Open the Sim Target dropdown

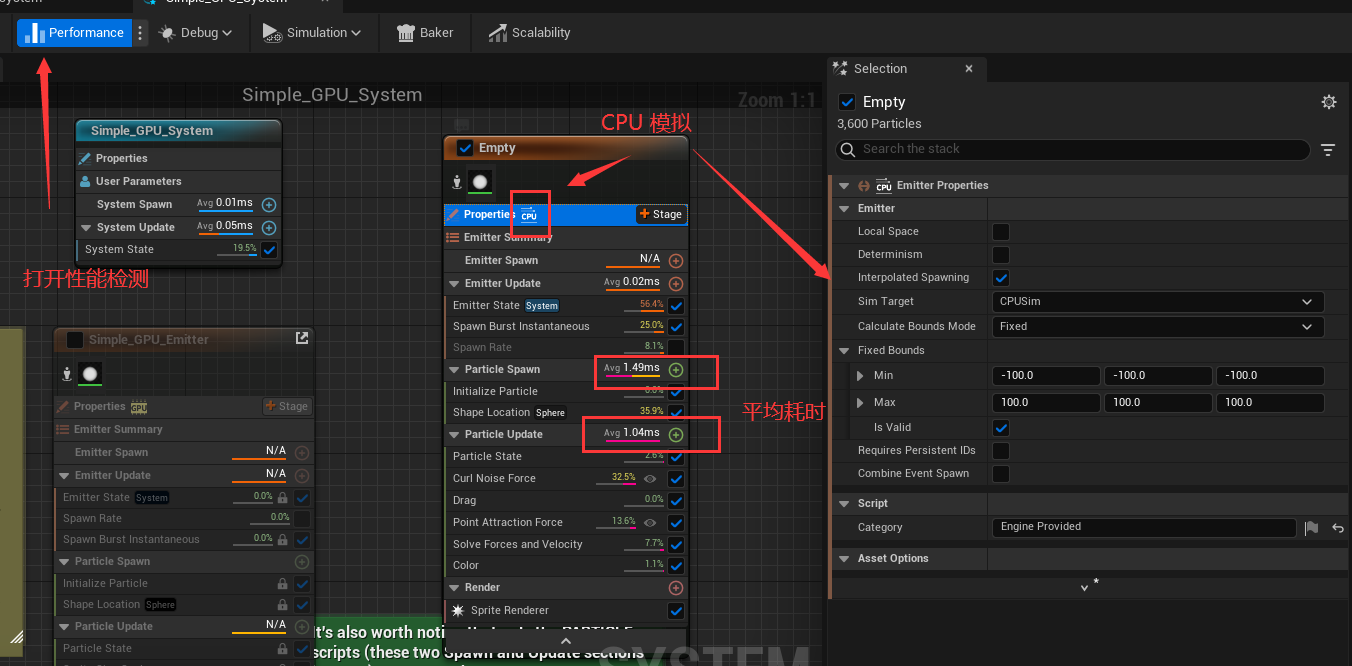(1157, 301)
